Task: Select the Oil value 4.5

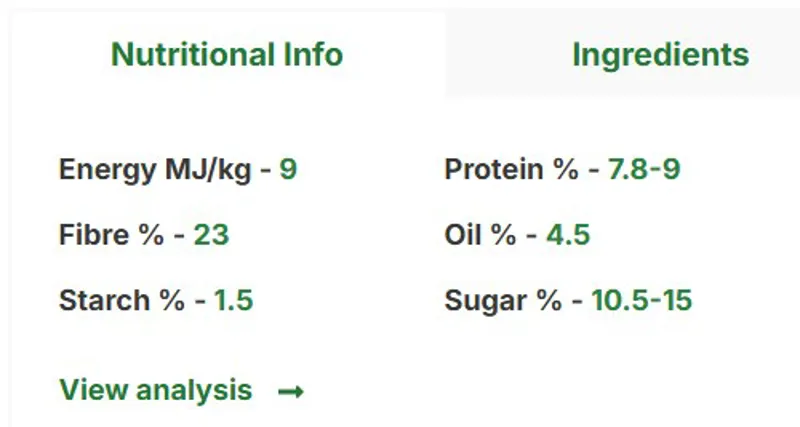Action: point(568,236)
